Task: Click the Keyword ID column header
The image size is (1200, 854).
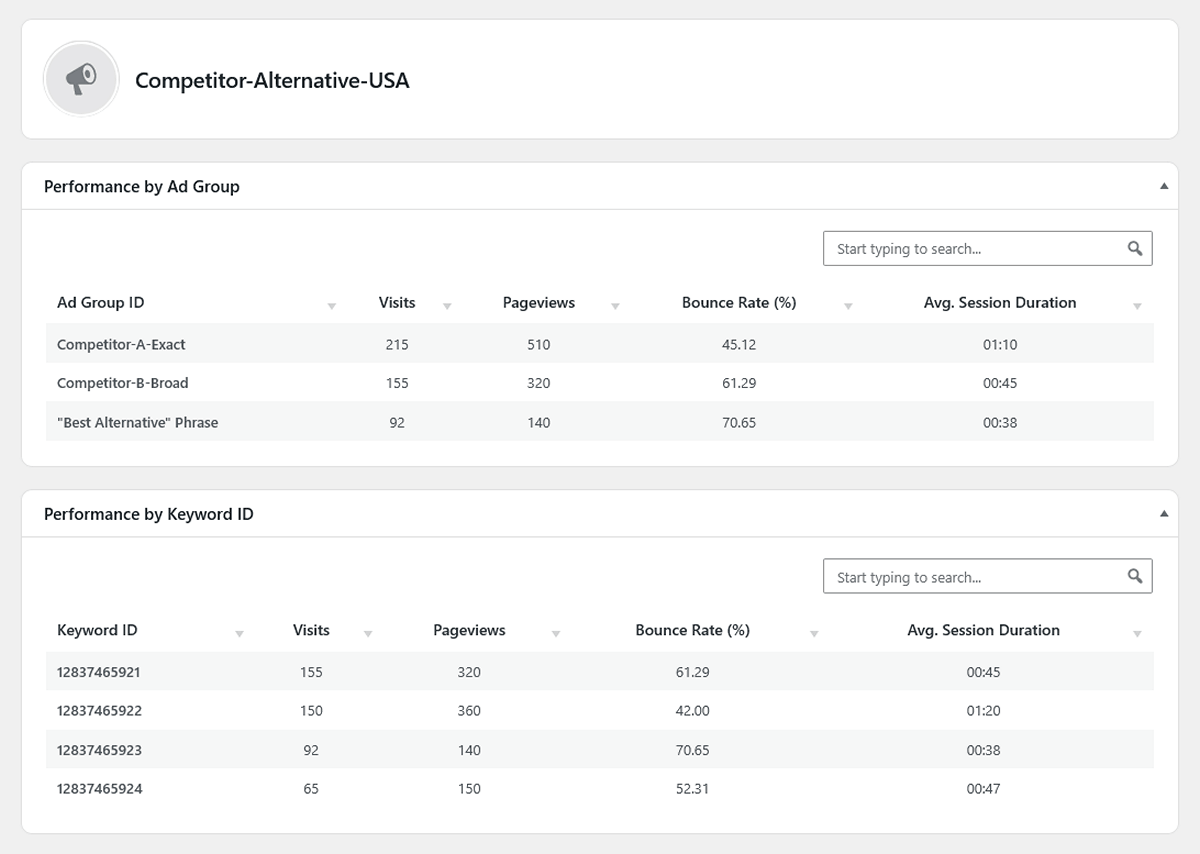Action: (97, 630)
